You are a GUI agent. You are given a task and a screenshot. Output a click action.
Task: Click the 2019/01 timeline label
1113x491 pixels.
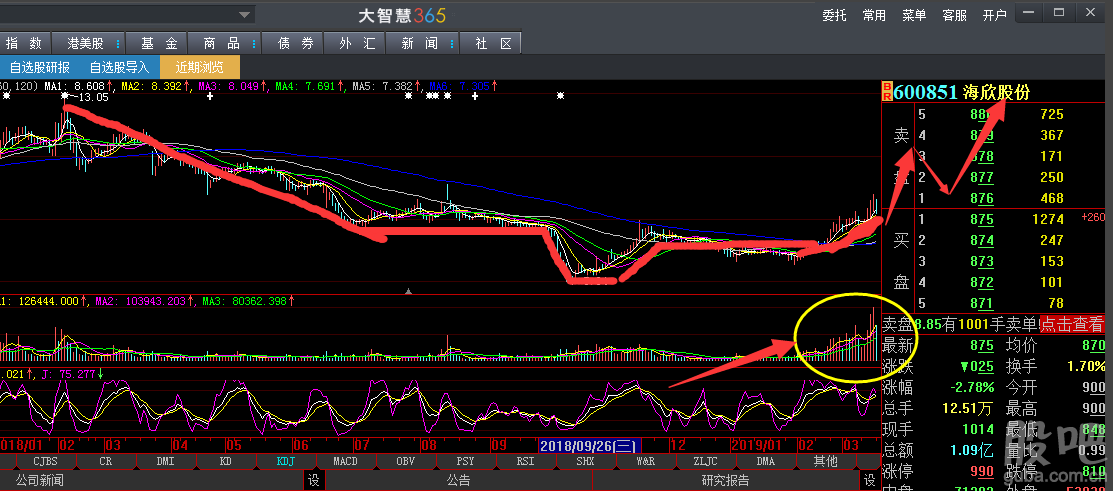pos(757,446)
